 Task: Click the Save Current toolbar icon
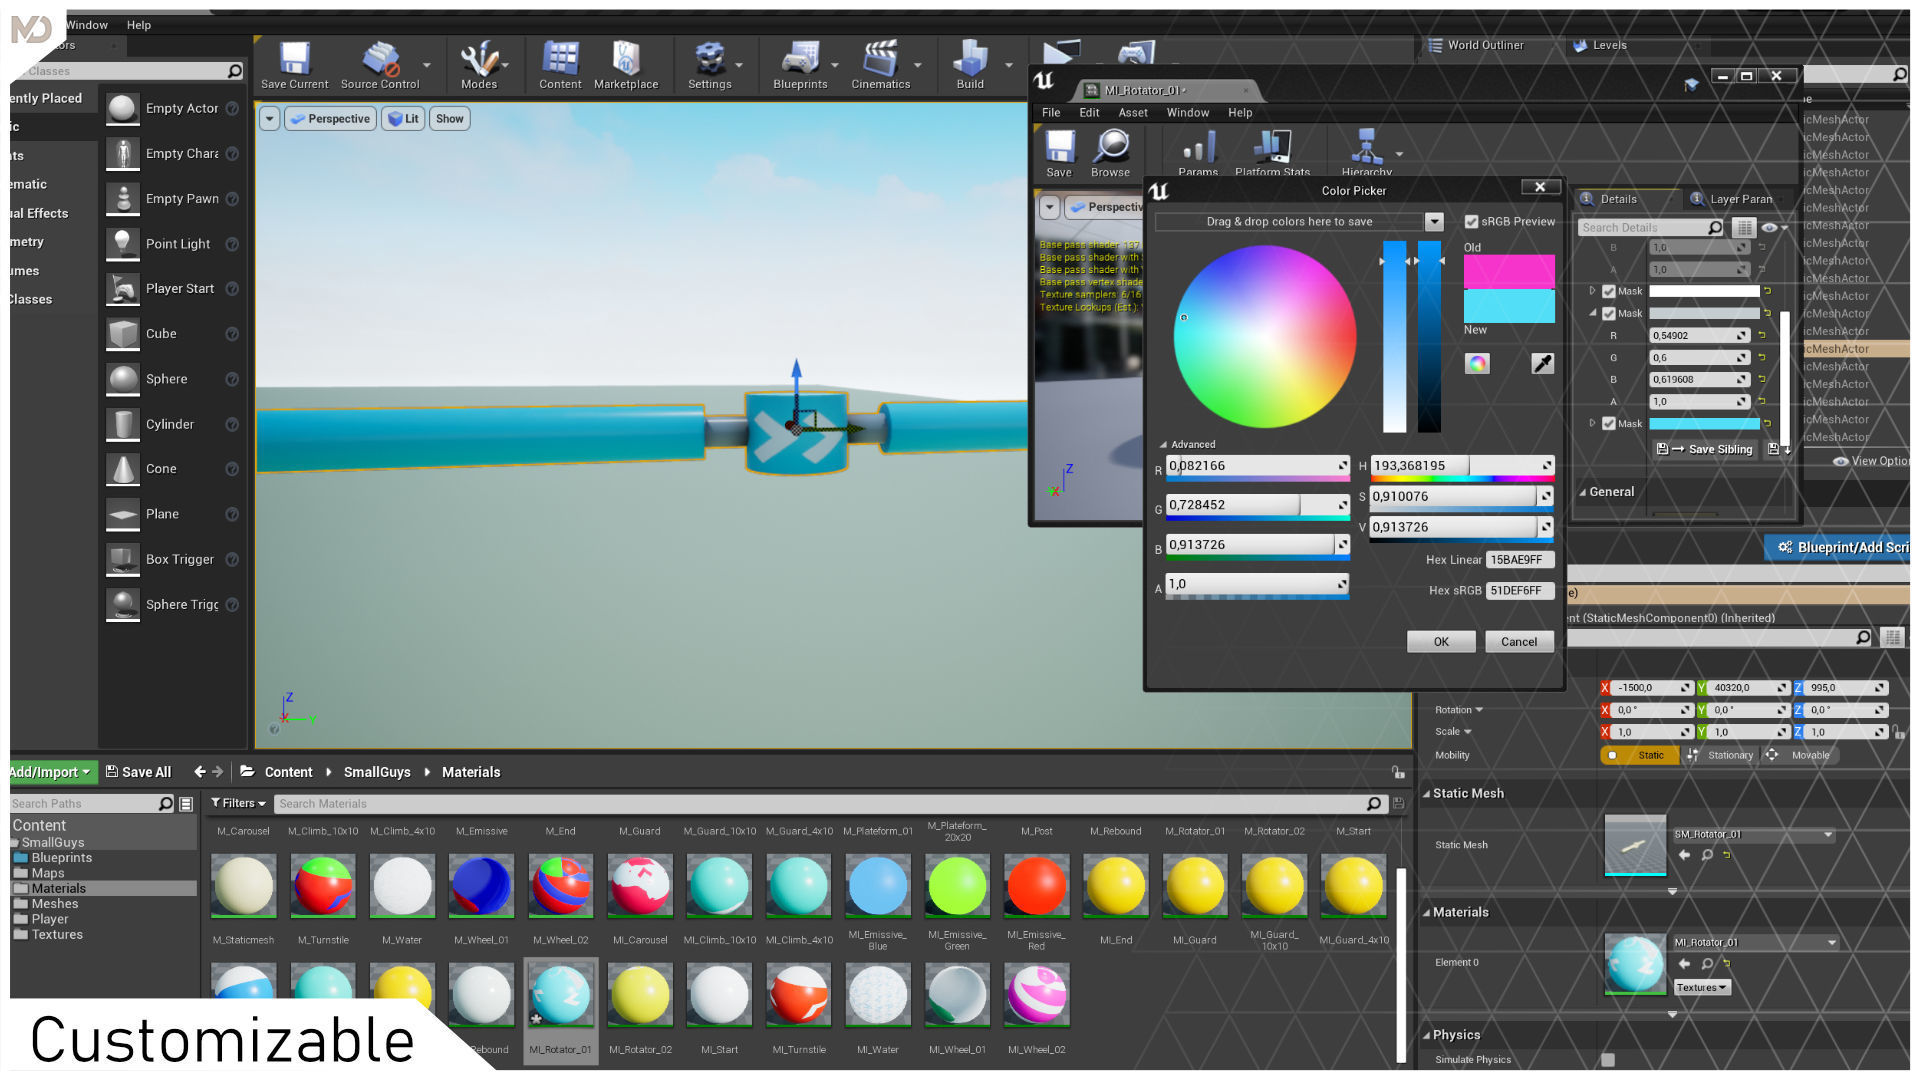pos(294,62)
